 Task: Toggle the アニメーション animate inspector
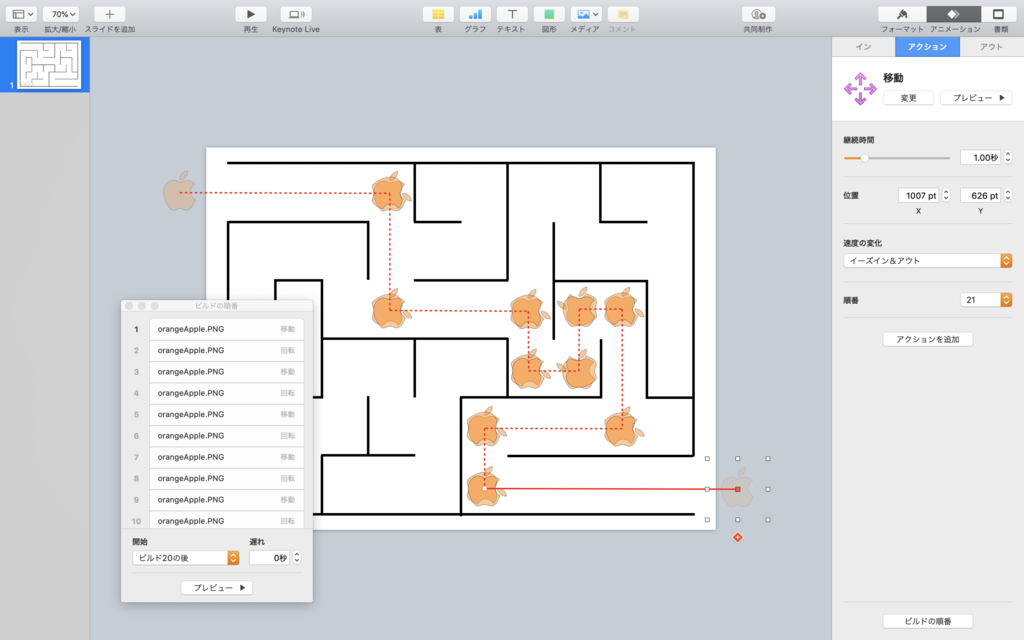click(953, 14)
